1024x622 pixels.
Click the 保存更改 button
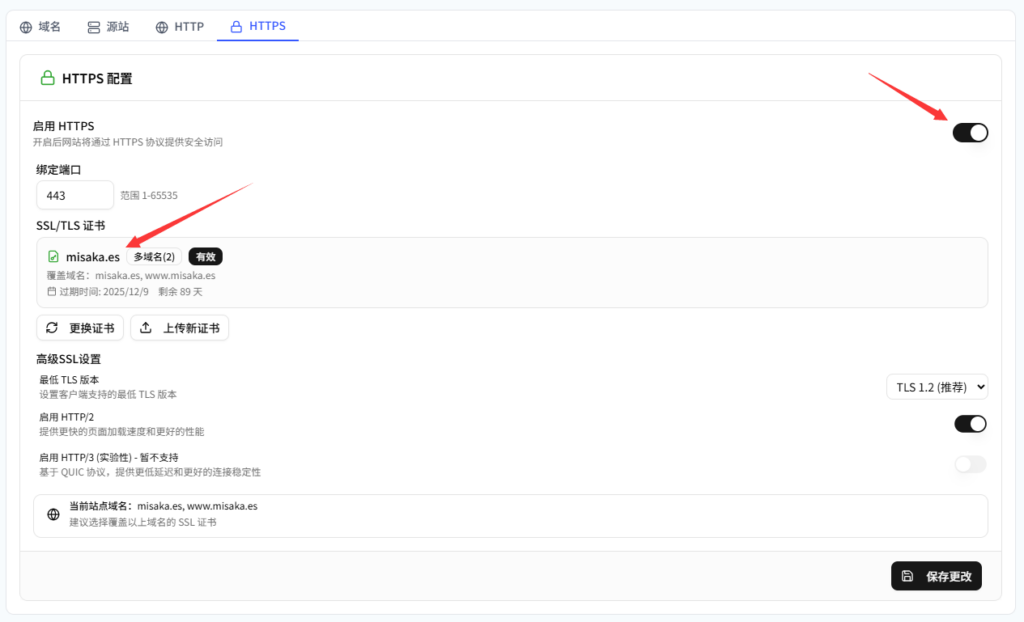pyautogui.click(x=936, y=576)
